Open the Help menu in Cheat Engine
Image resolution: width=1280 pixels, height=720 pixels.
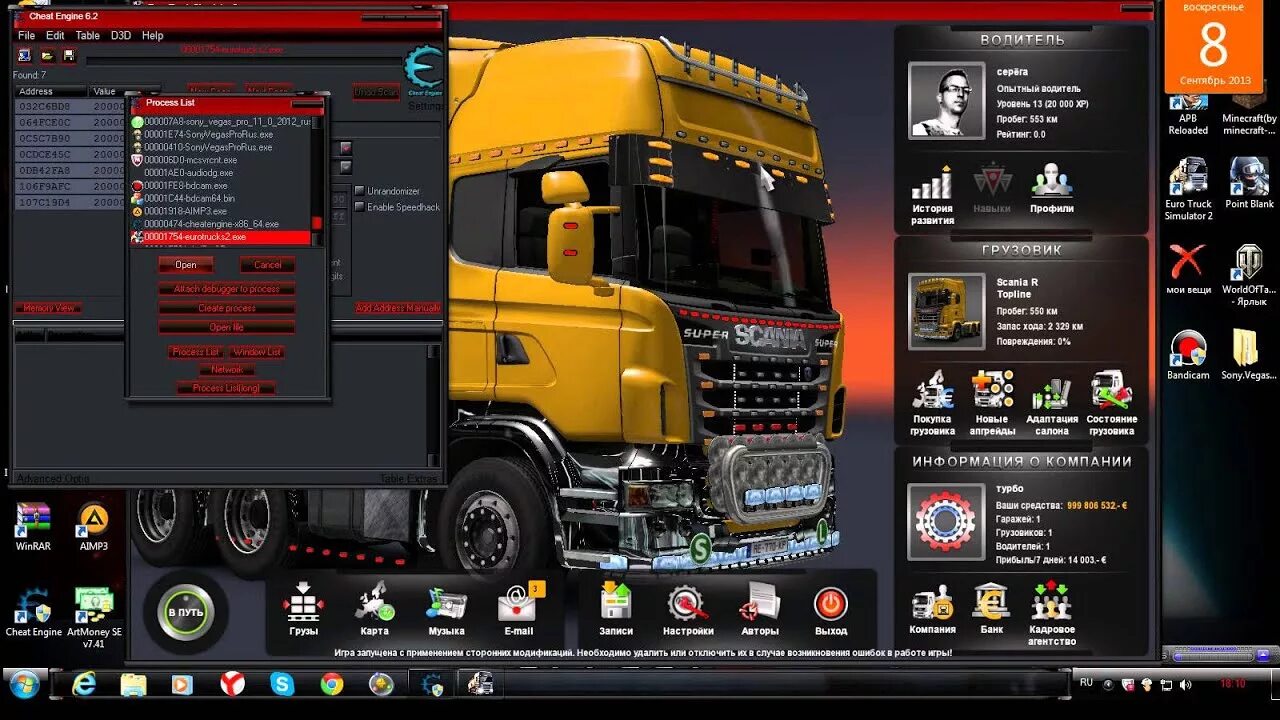[152, 35]
